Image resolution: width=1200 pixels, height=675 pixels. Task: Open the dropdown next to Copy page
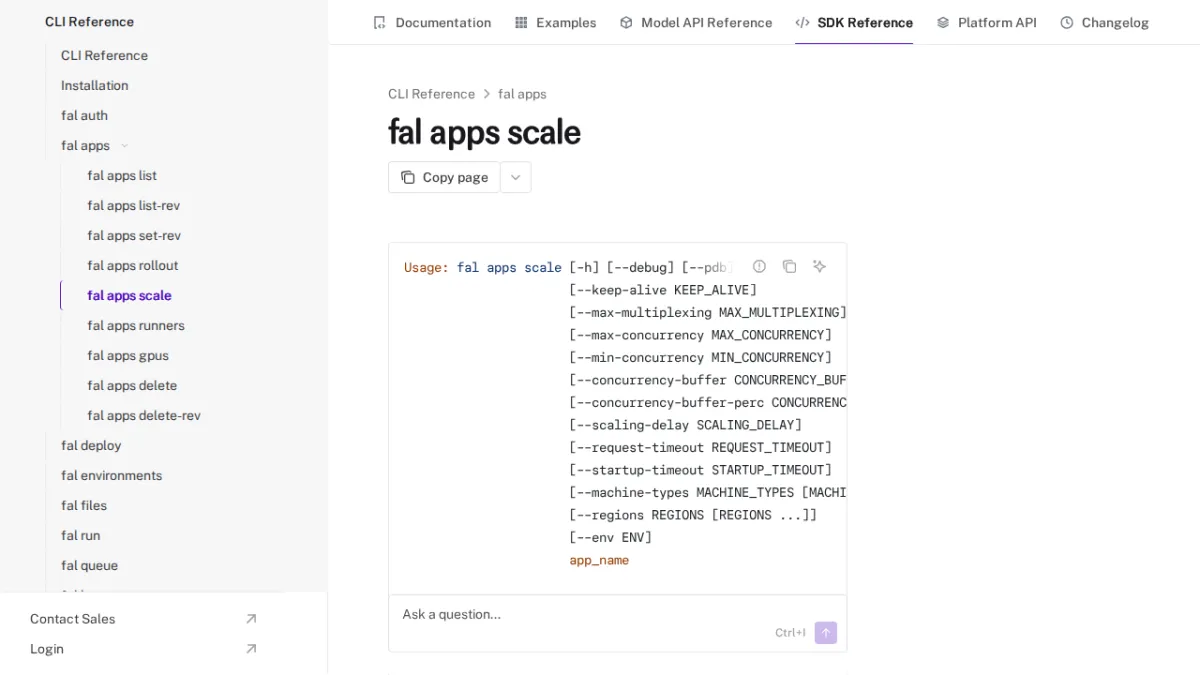[516, 177]
